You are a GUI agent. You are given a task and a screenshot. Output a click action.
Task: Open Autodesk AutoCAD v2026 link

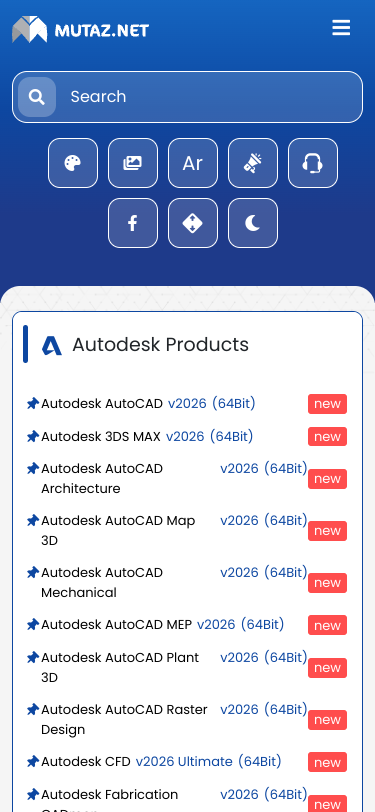(x=148, y=403)
